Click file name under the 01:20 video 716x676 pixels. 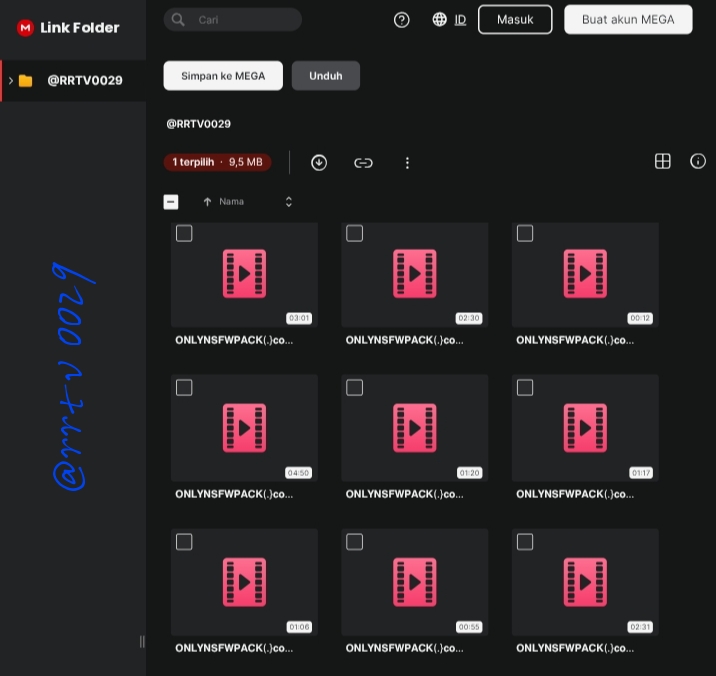pyautogui.click(x=404, y=494)
